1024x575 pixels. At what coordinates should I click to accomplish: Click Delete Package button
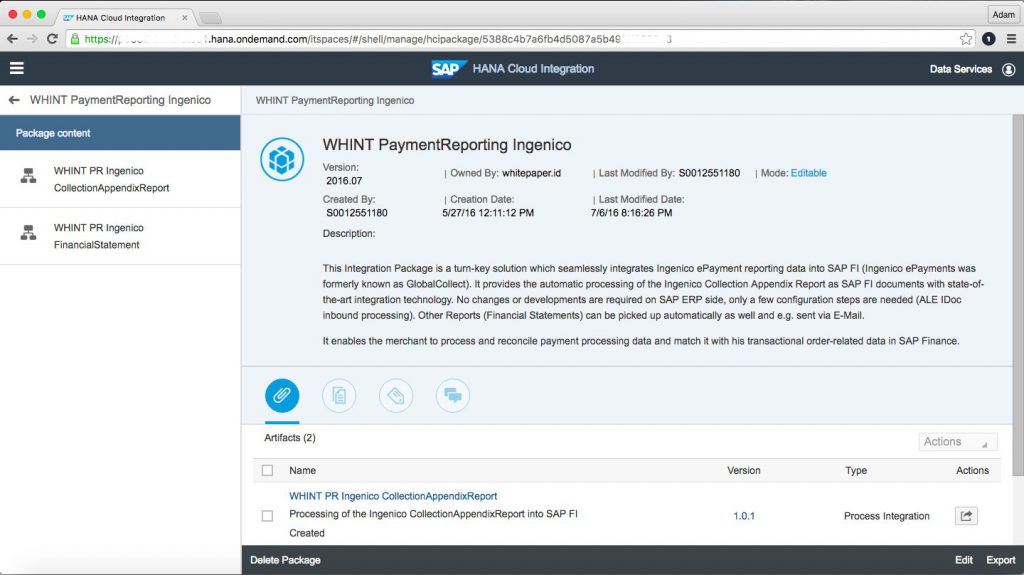tap(285, 560)
